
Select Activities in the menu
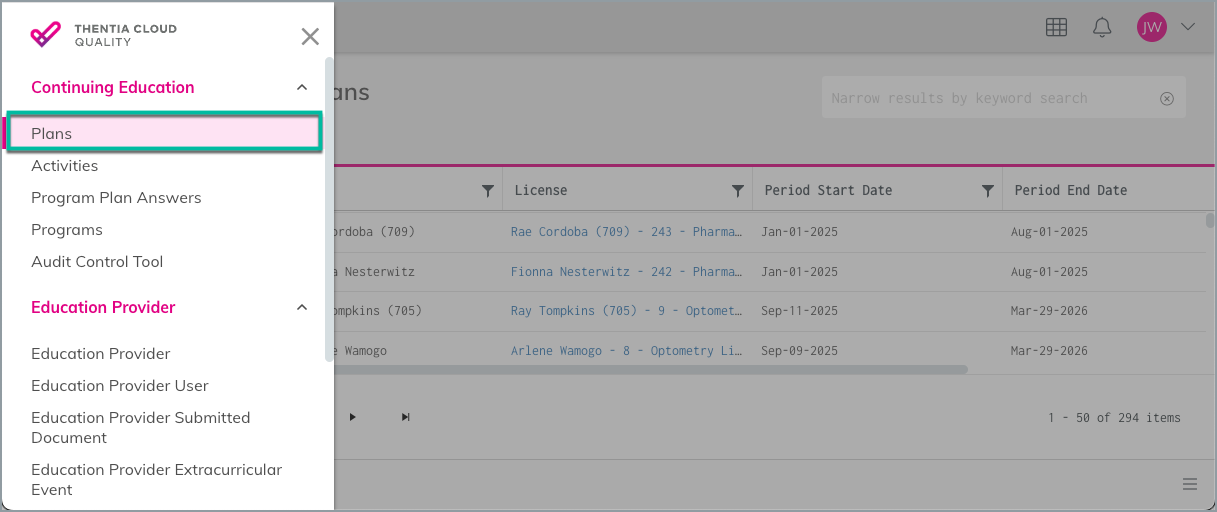tap(64, 166)
